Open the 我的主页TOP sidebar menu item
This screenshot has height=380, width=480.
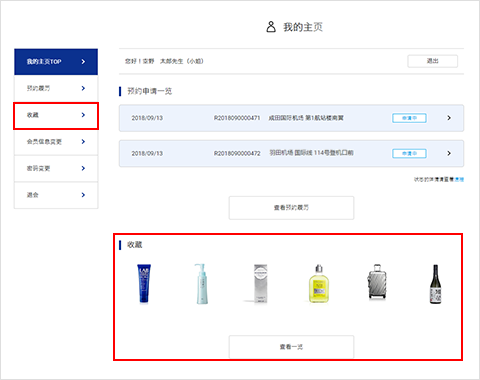pos(56,62)
